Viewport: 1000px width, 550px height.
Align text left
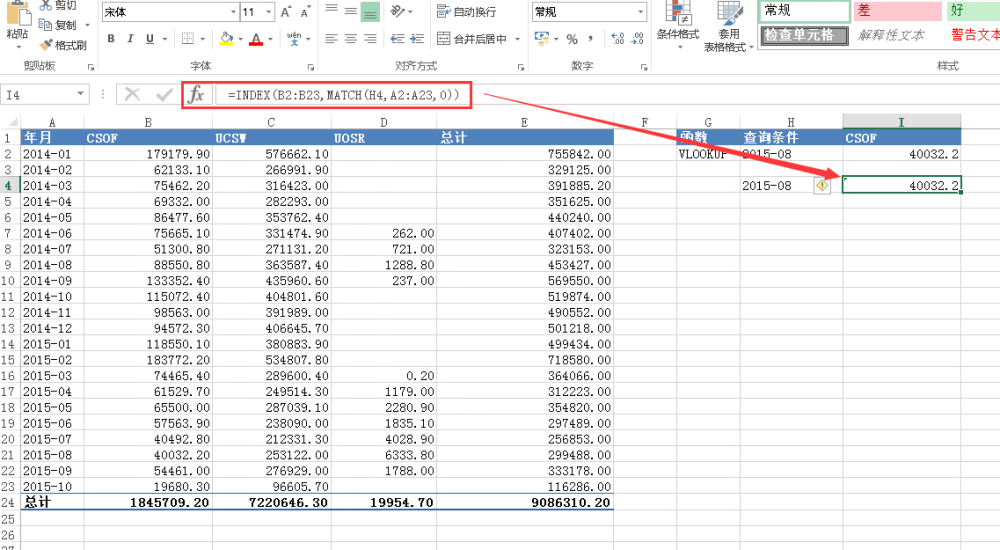(x=331, y=39)
